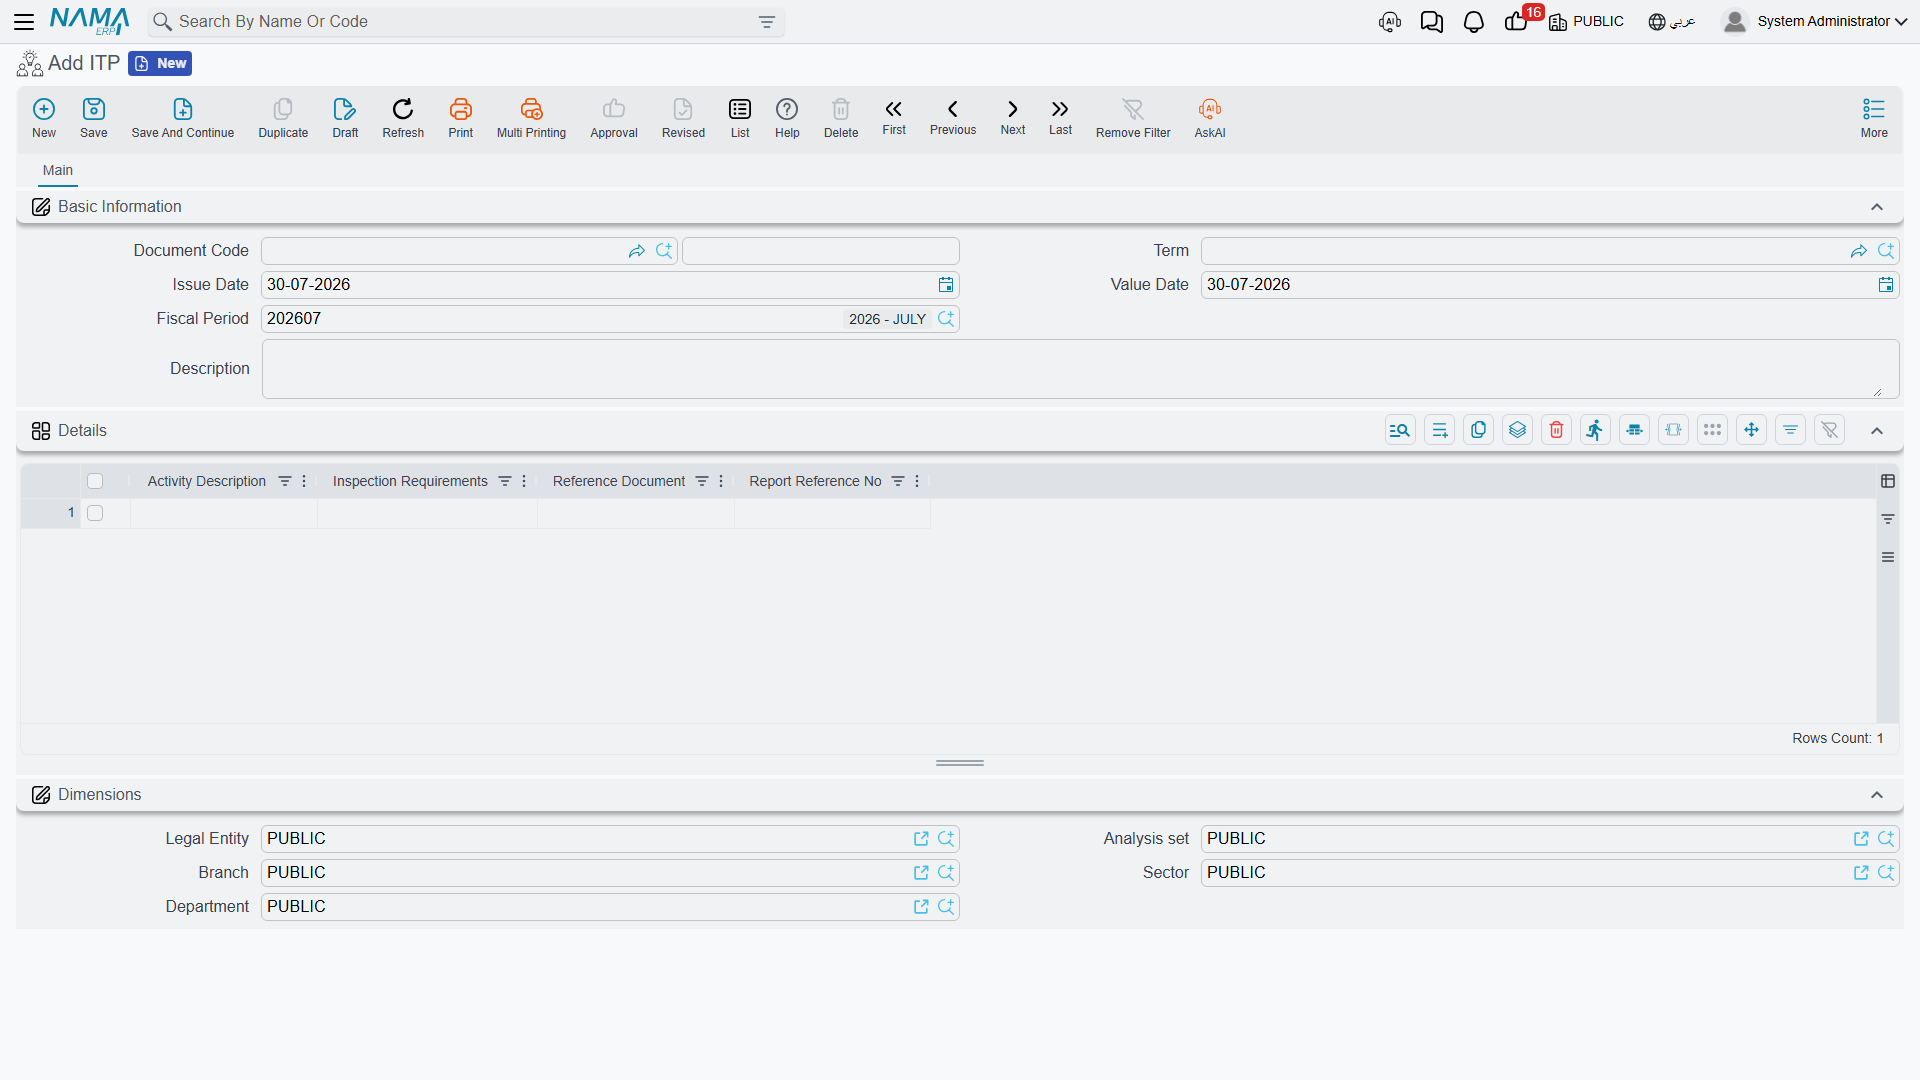The image size is (1920, 1080).
Task: Open grid column chooser icon
Action: (x=1888, y=481)
